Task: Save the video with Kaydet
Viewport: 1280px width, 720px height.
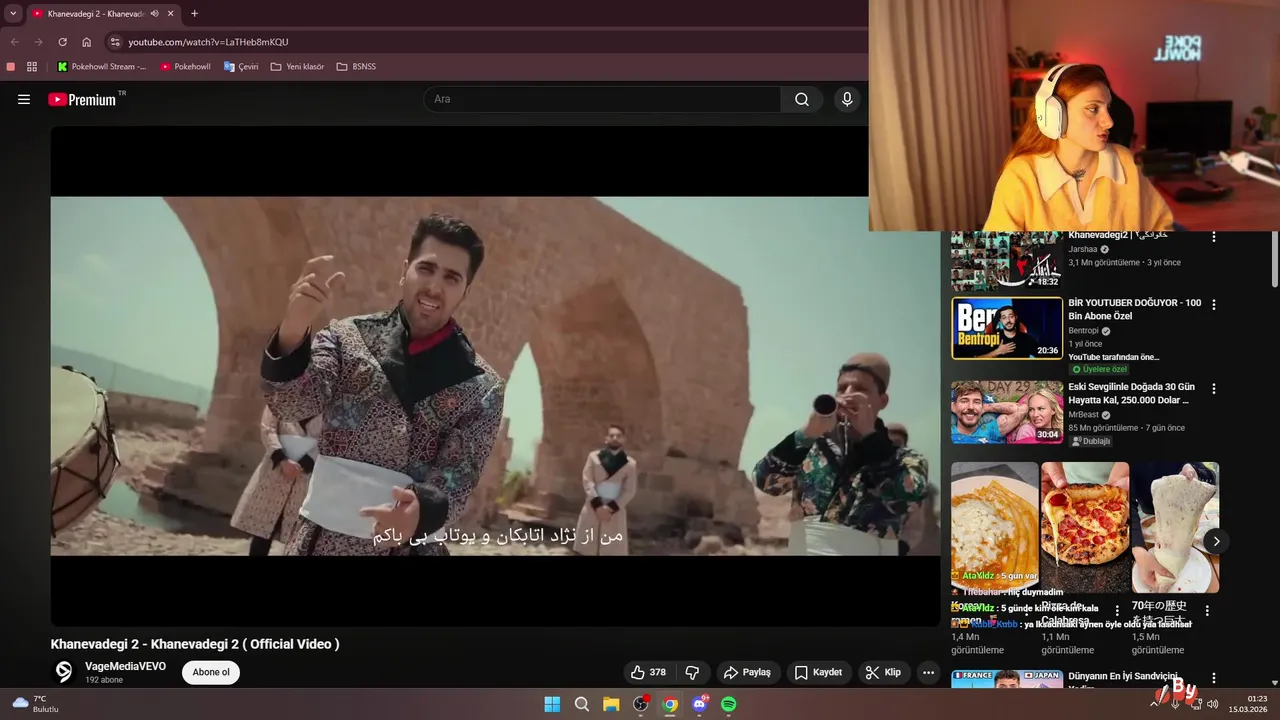Action: pos(818,672)
